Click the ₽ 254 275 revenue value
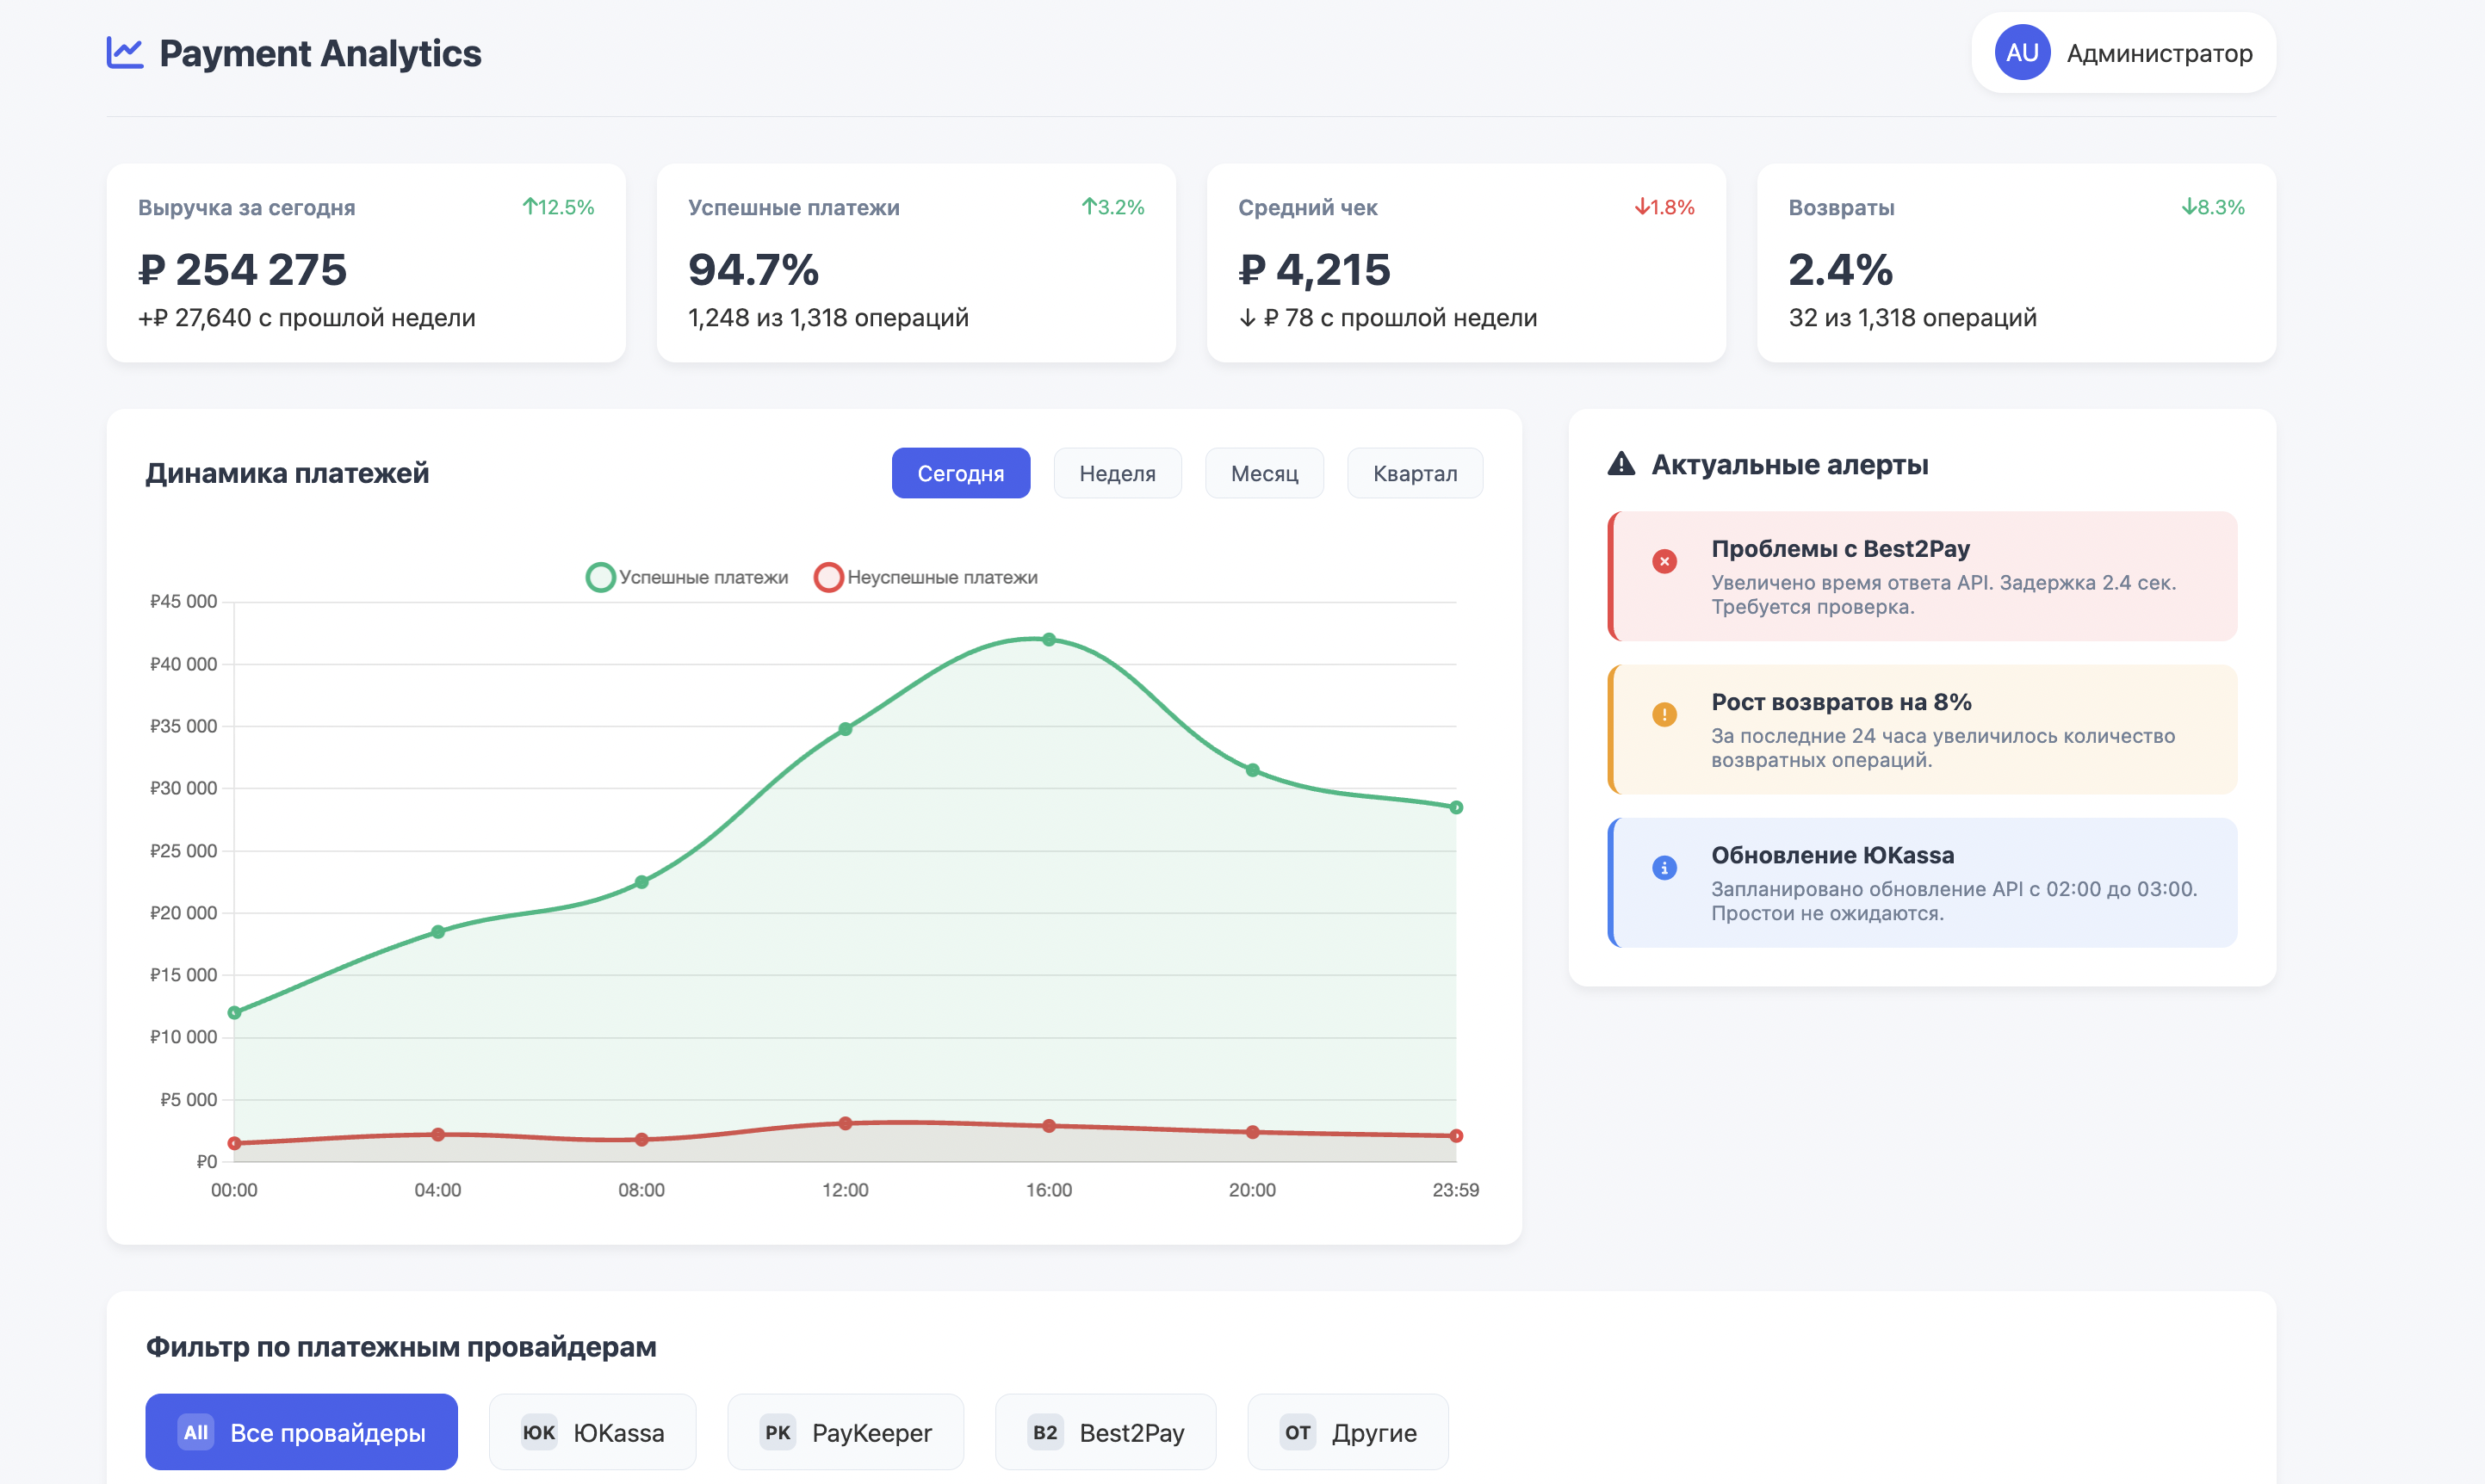Screen dimensions: 2485x1484 click(x=243, y=269)
